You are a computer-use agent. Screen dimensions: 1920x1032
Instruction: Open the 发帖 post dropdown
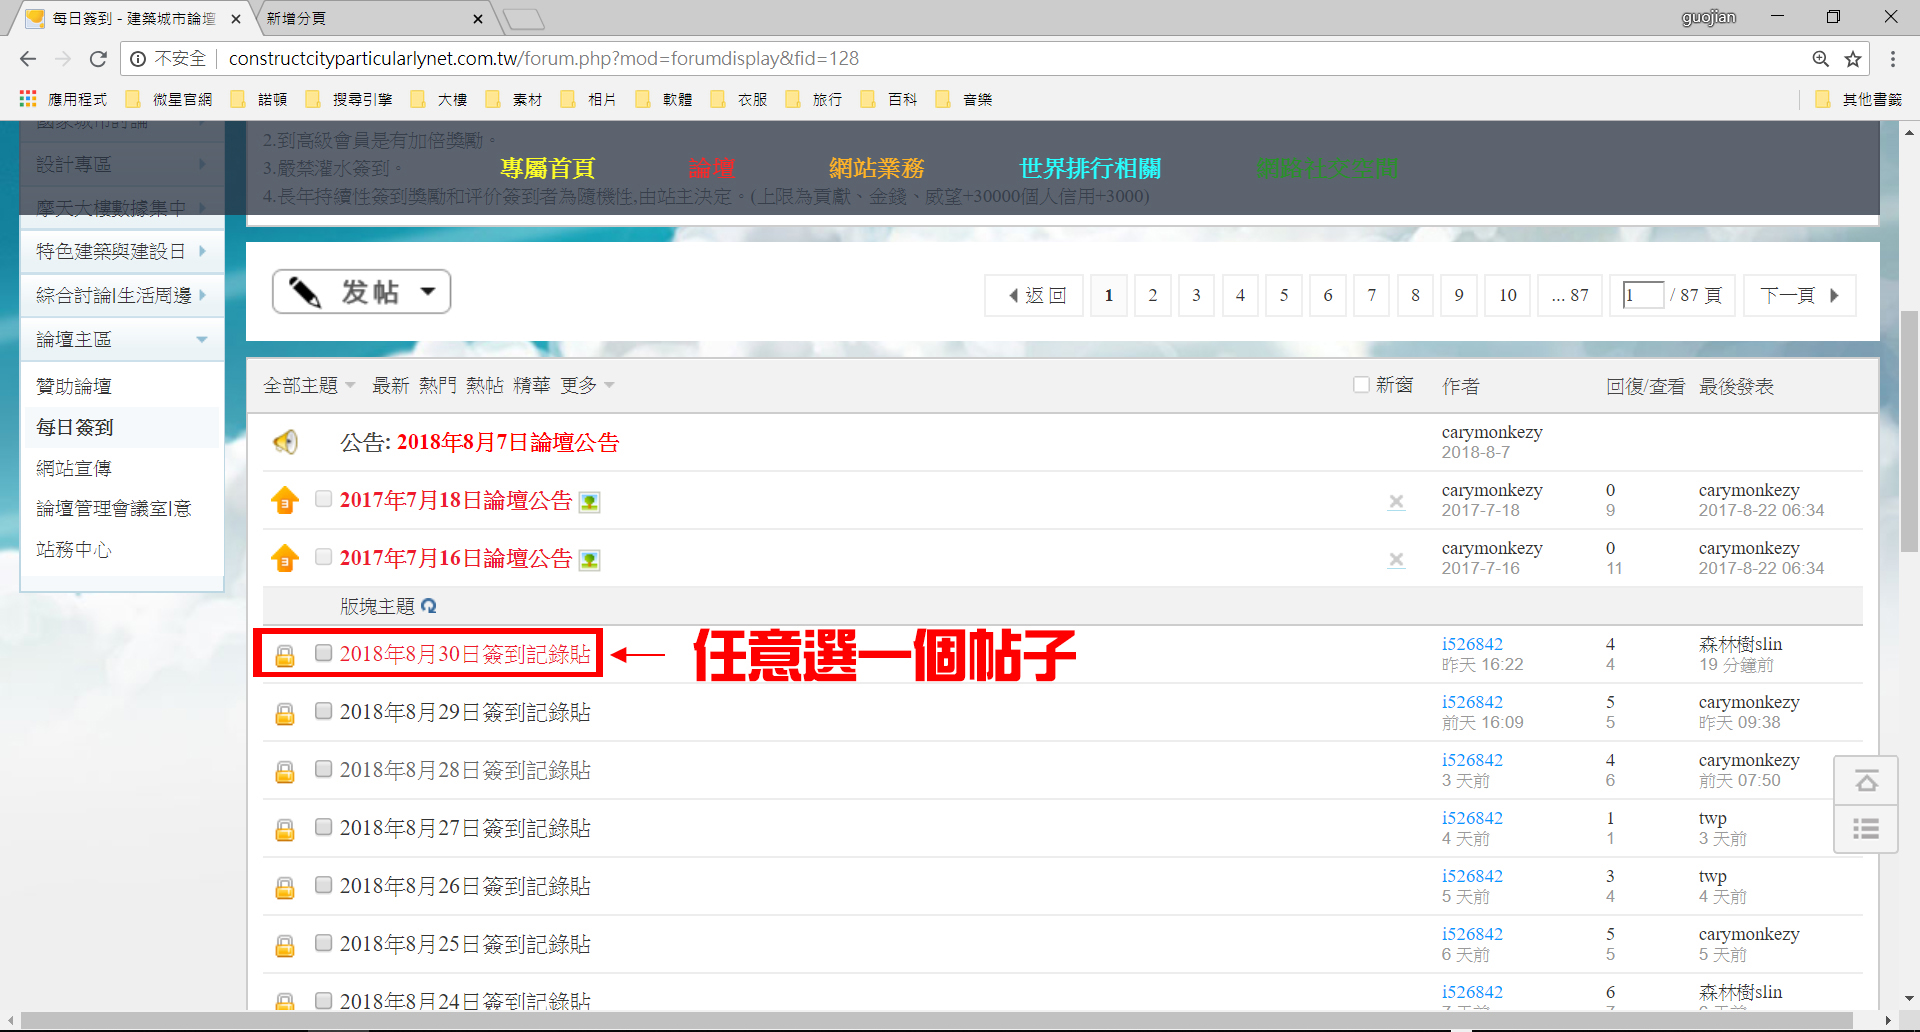point(428,292)
